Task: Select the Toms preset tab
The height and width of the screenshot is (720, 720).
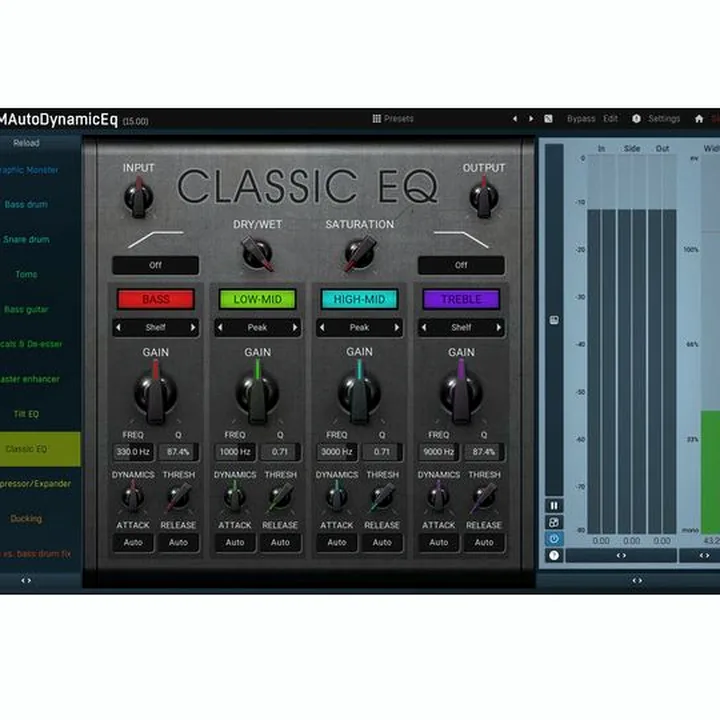Action: (26, 274)
